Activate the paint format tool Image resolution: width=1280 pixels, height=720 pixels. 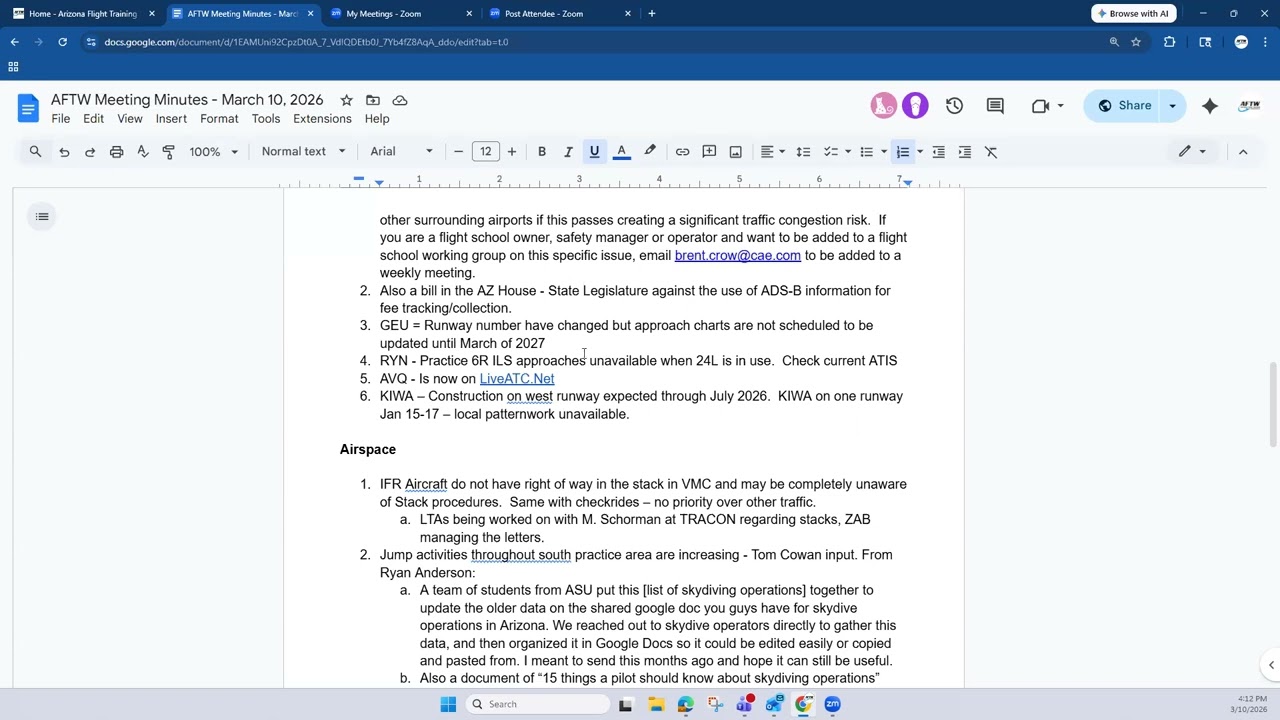pos(168,152)
